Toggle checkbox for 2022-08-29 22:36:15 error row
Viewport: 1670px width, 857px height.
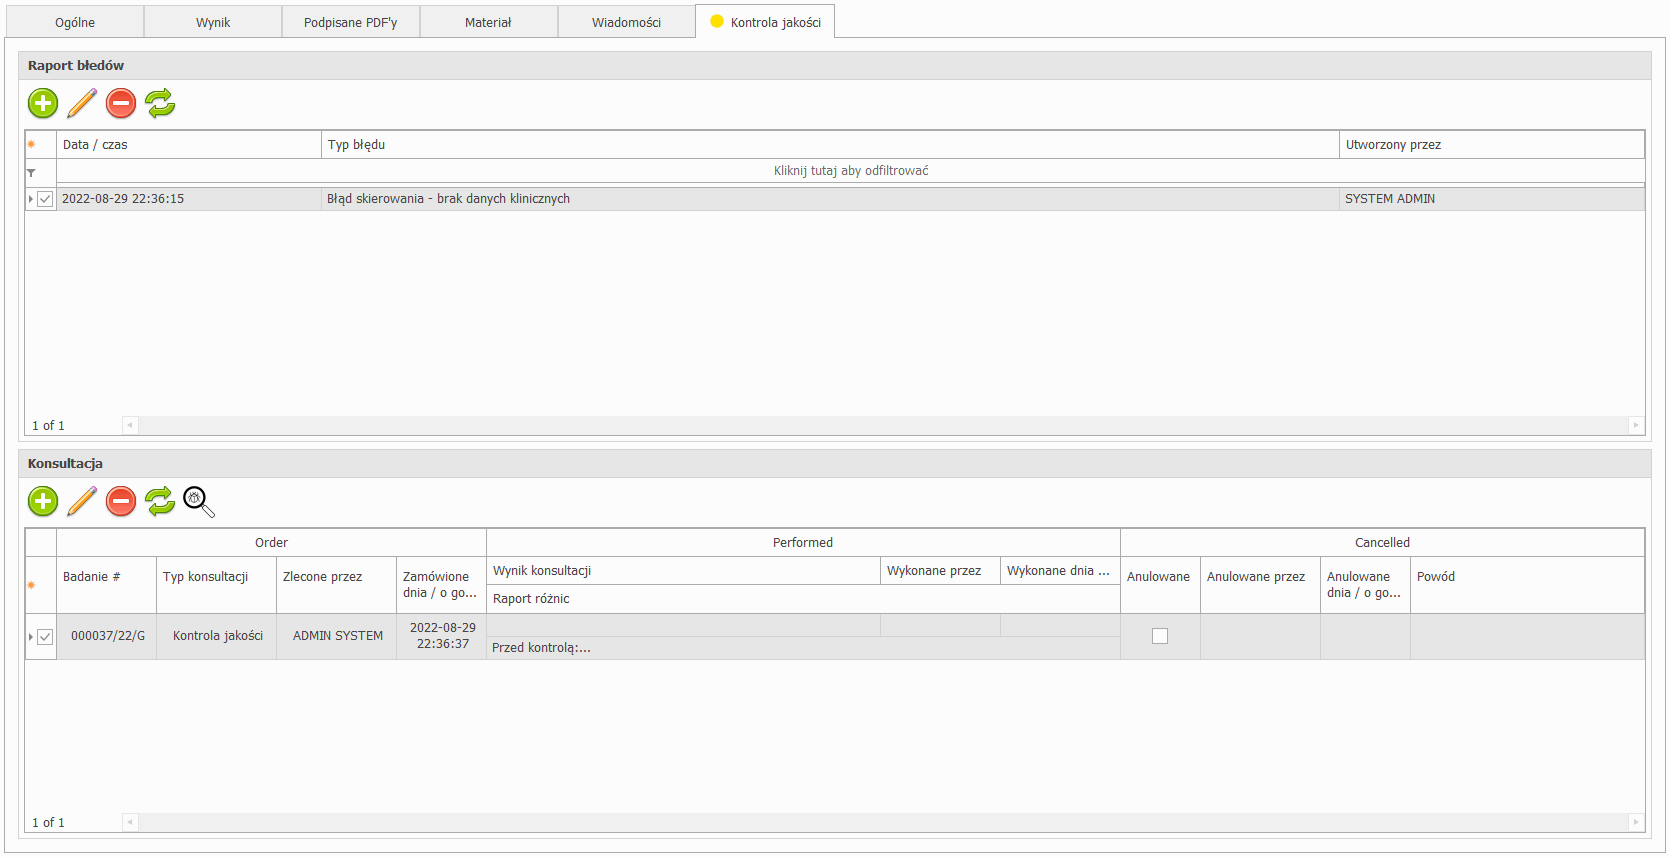[45, 199]
